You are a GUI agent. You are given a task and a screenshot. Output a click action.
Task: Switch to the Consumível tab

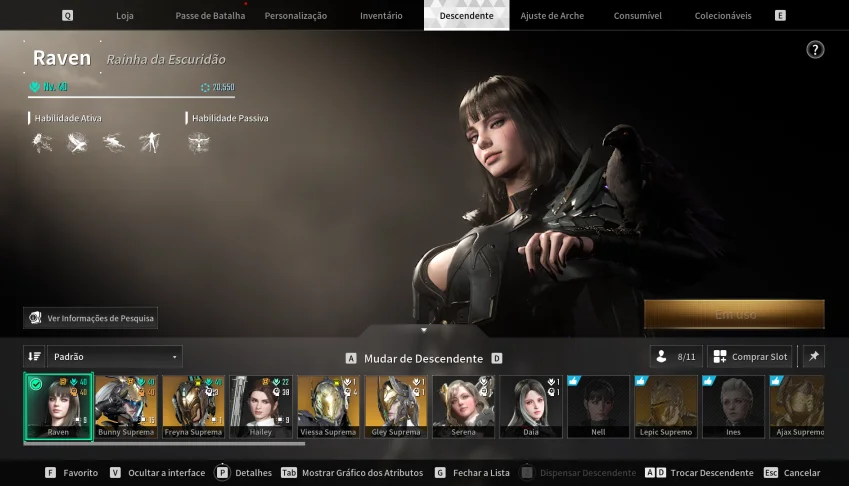[637, 16]
